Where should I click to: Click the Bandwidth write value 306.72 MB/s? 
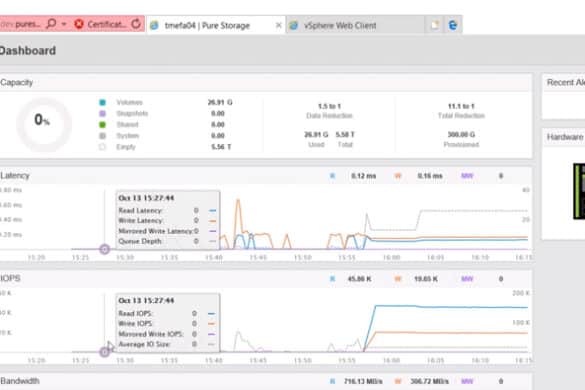point(429,381)
